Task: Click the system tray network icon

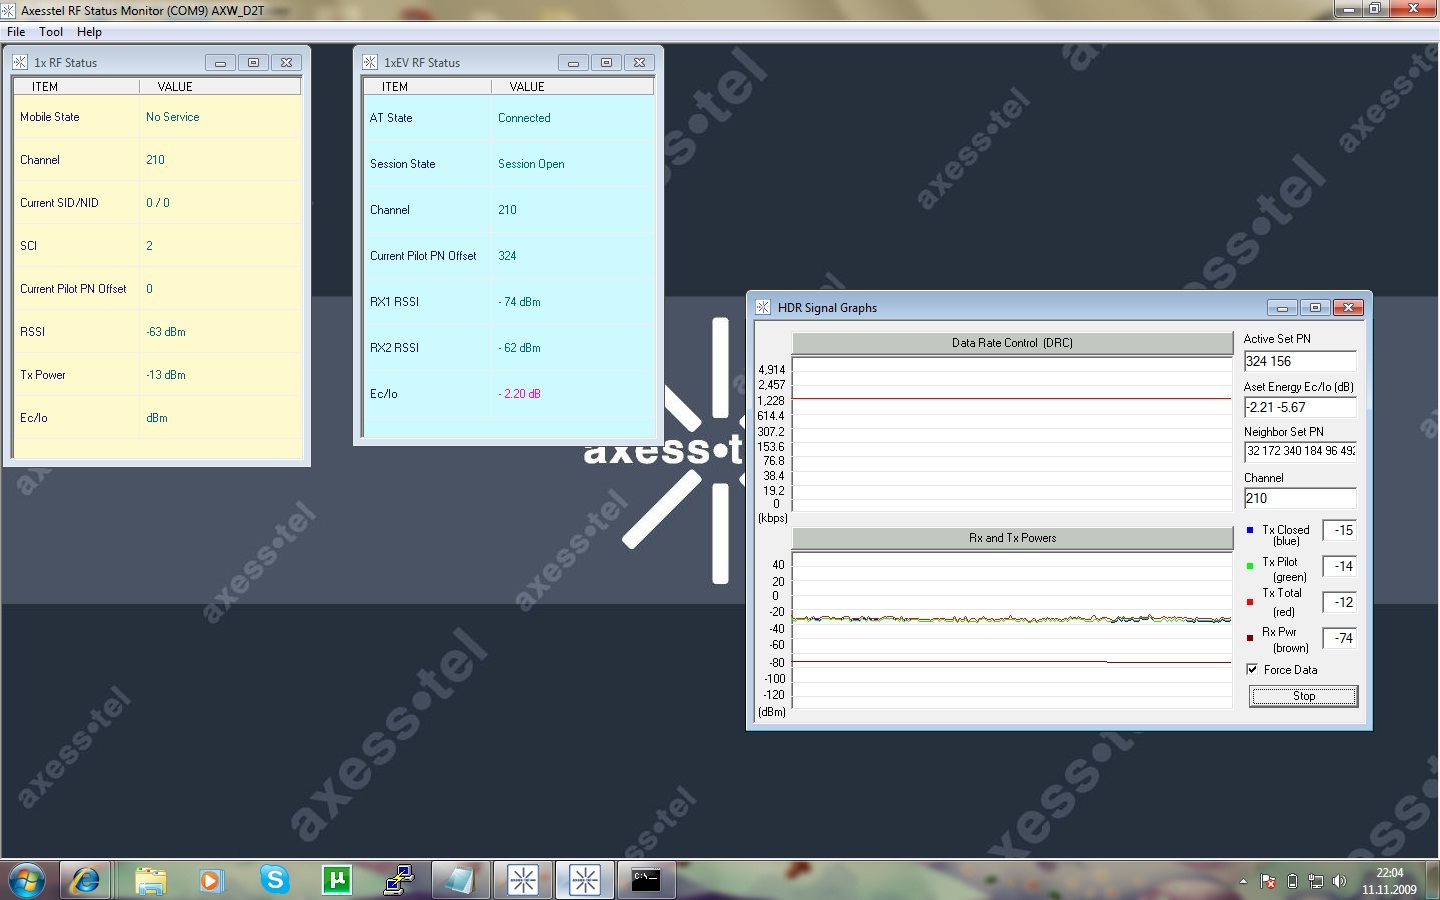Action: (1316, 881)
